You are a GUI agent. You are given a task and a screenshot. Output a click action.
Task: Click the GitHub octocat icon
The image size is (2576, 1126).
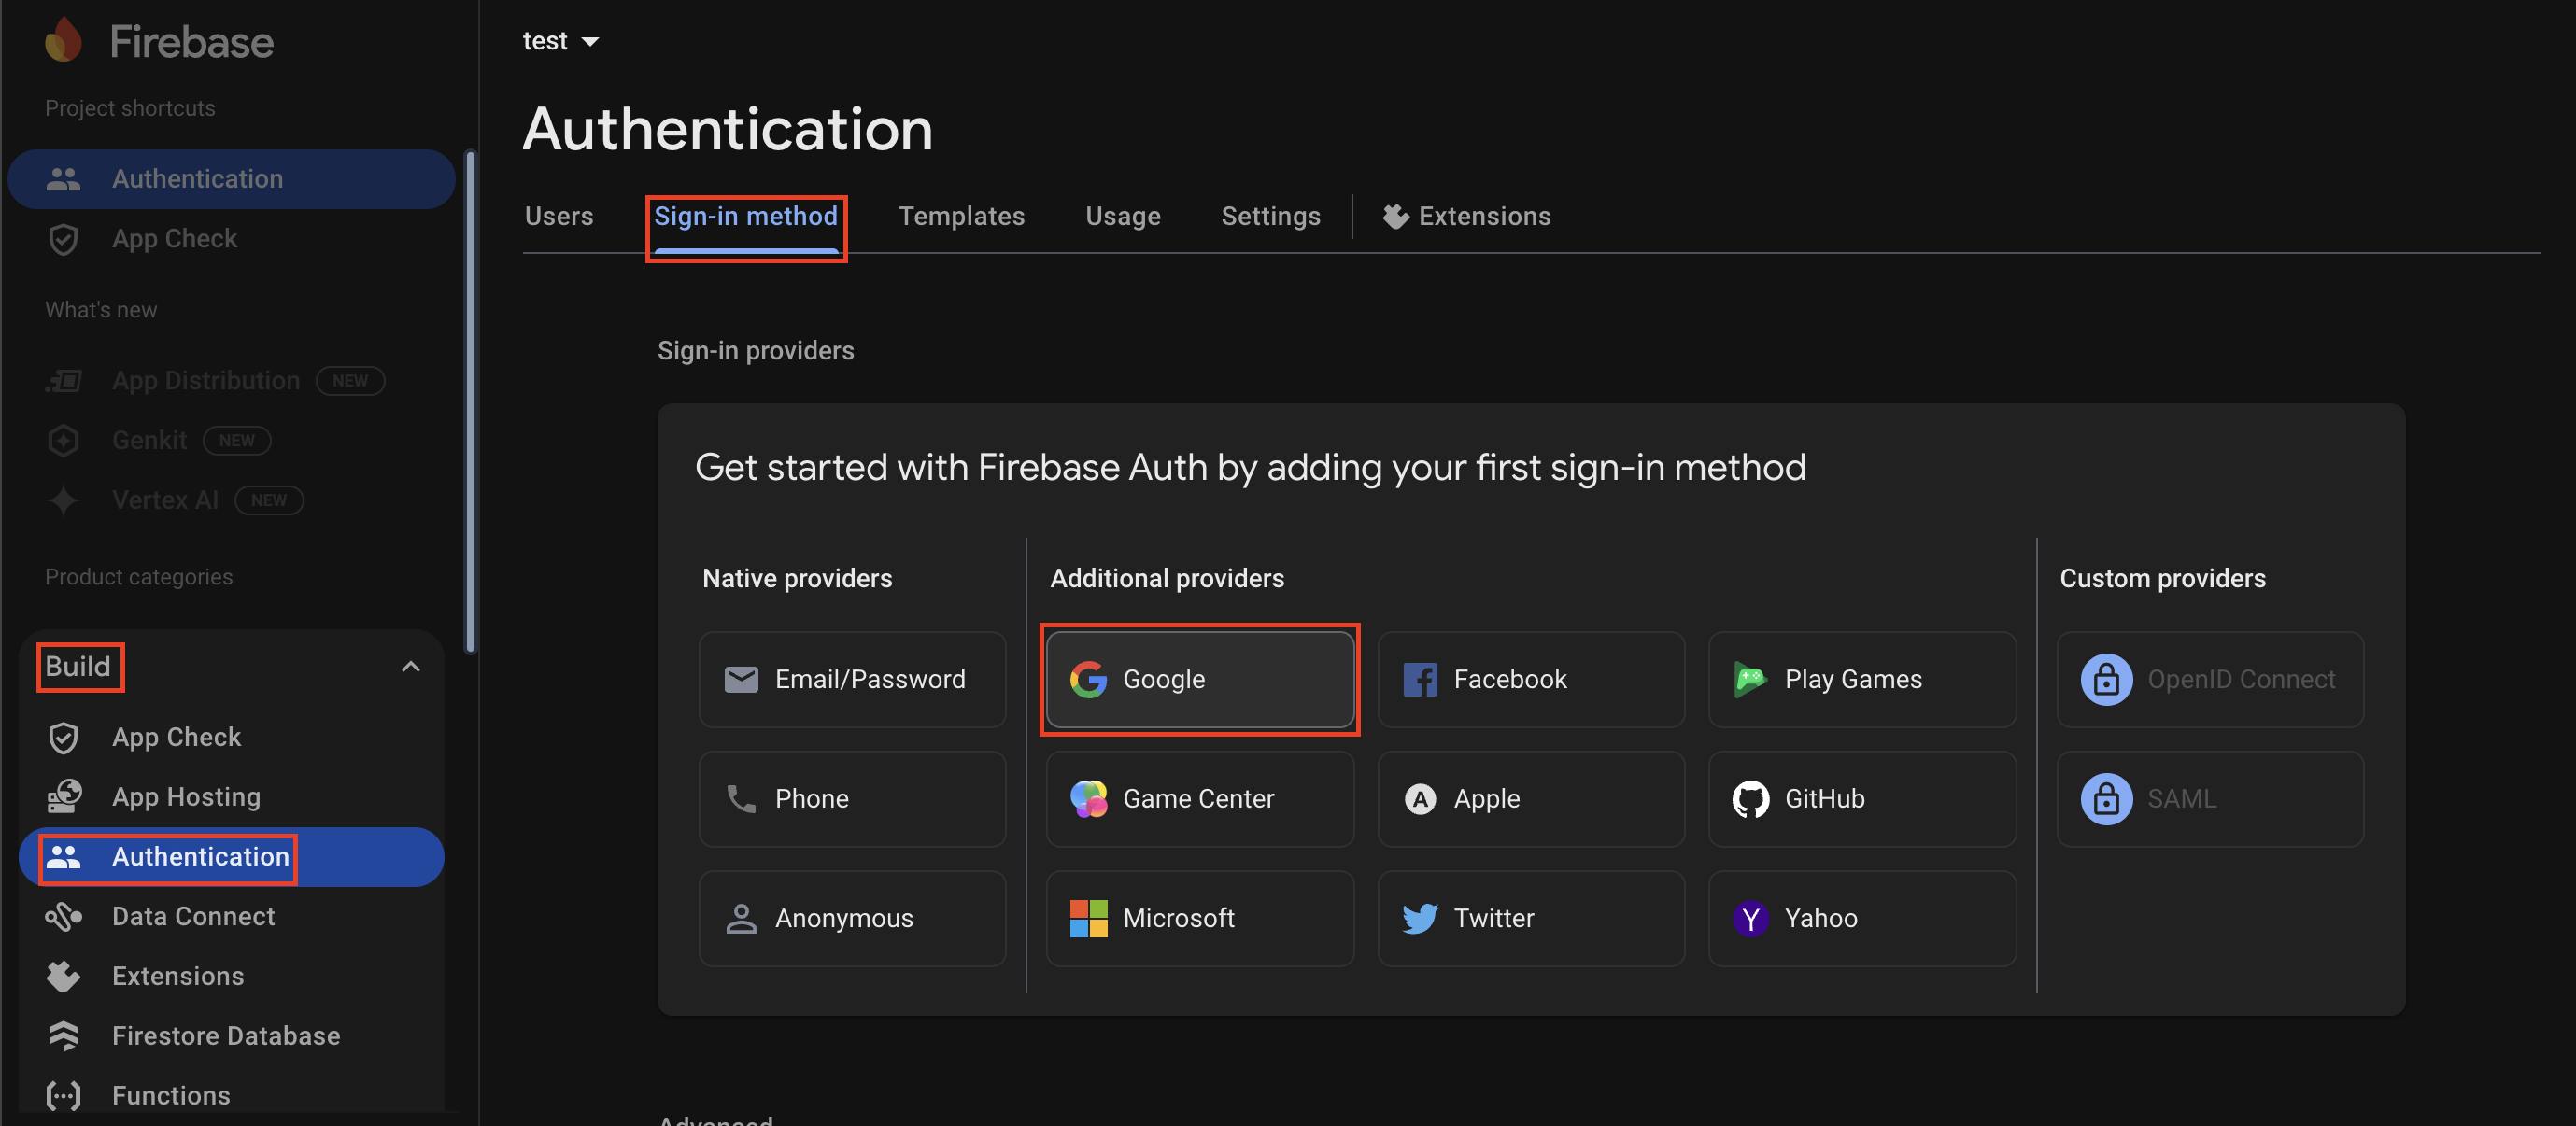[x=1750, y=799]
